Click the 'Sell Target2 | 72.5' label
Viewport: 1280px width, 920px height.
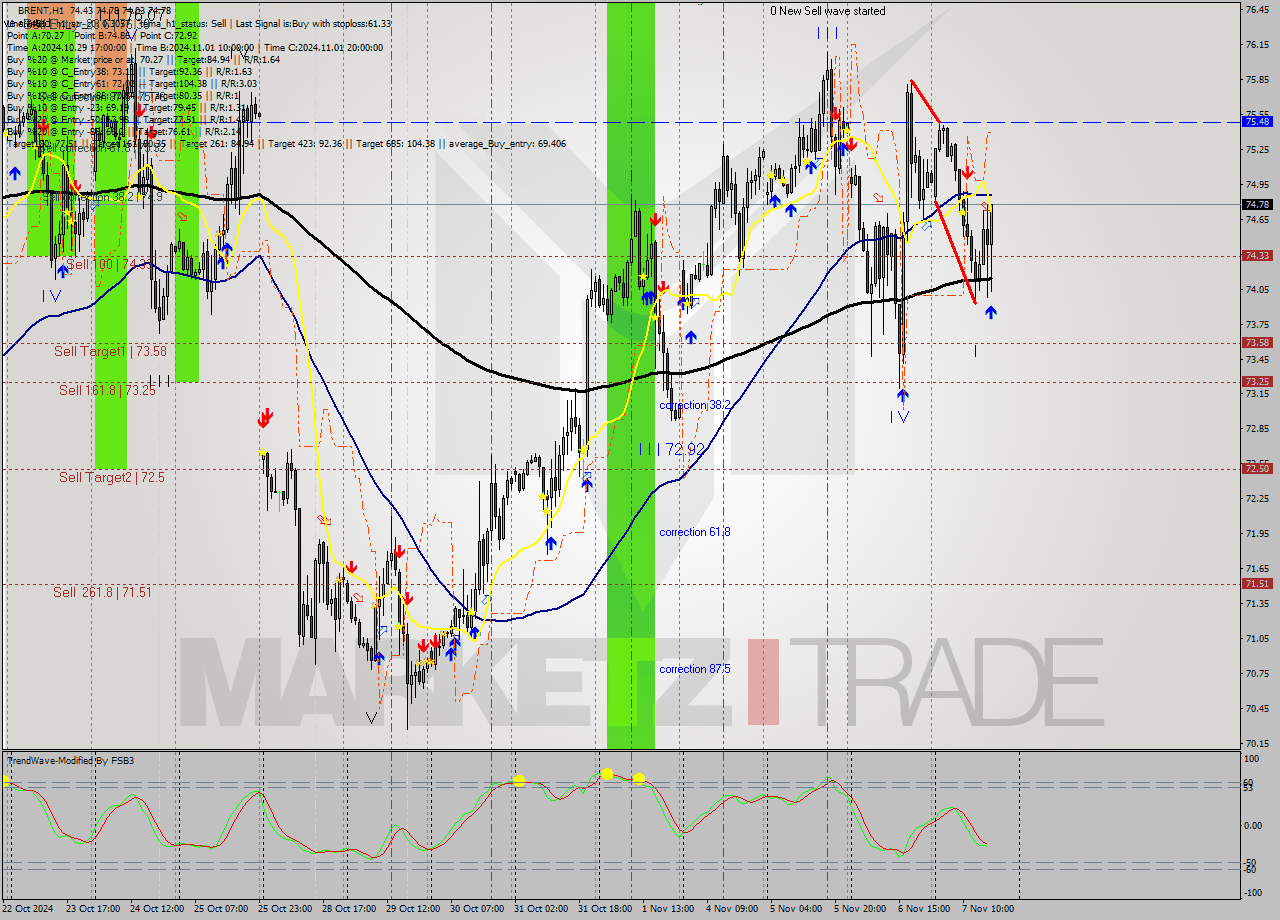point(112,477)
